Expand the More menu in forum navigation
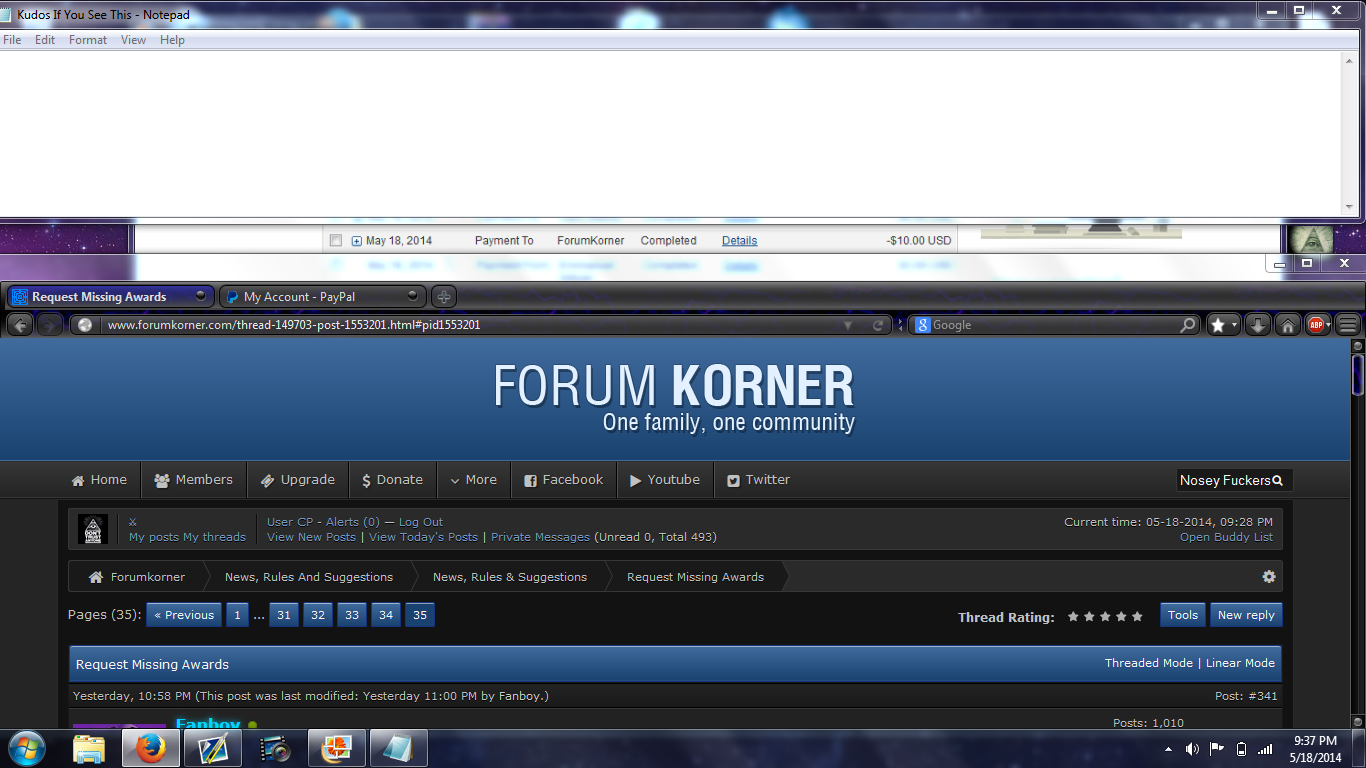The width and height of the screenshot is (1366, 768). (x=473, y=480)
